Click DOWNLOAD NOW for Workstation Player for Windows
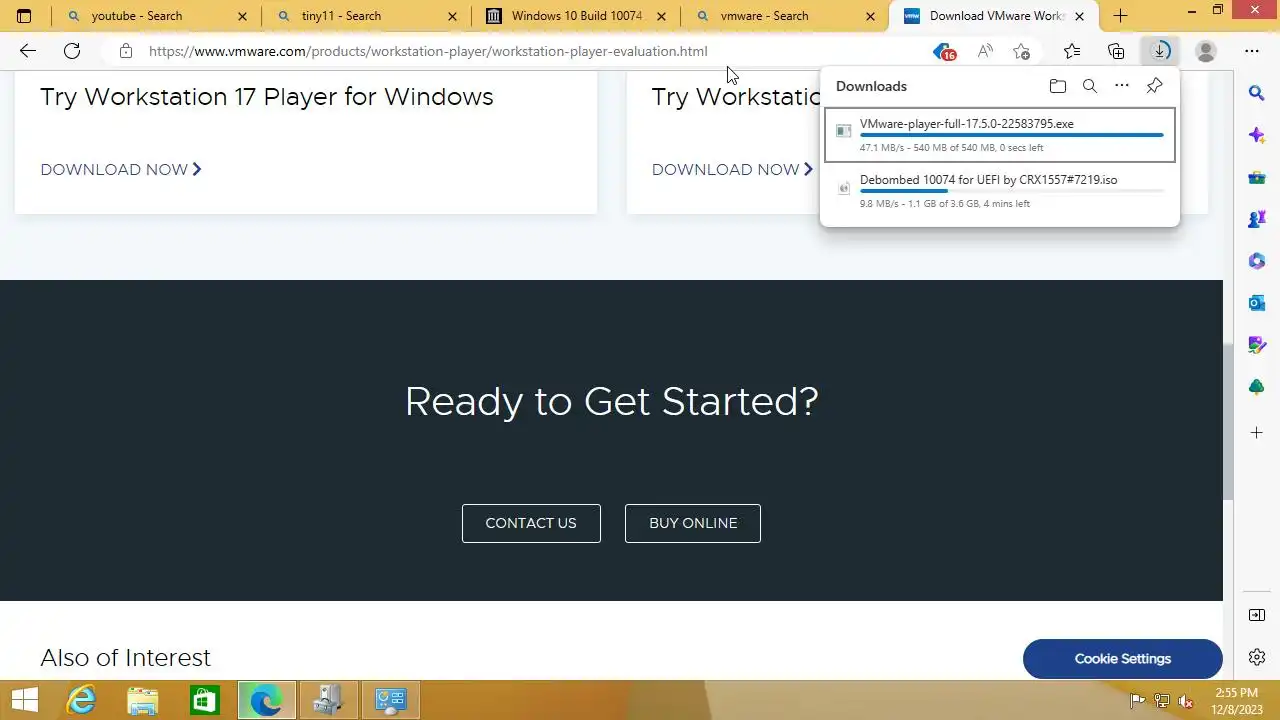The width and height of the screenshot is (1280, 720). [121, 170]
